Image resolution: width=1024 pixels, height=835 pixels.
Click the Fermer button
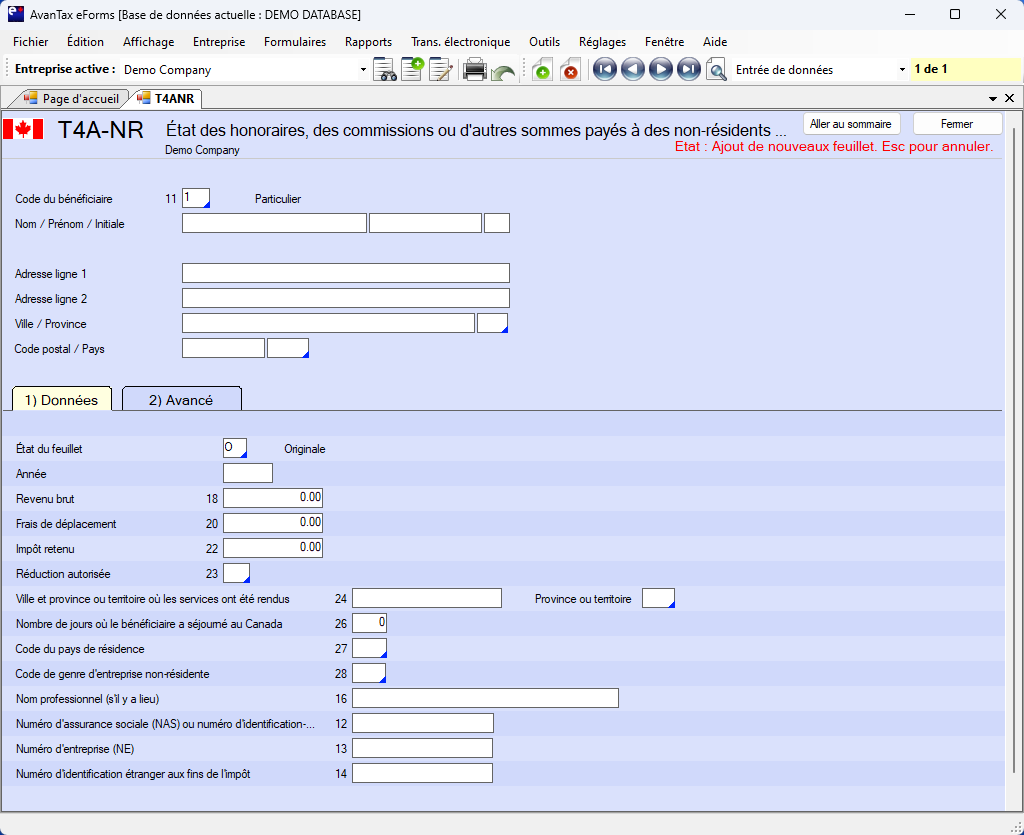pos(957,124)
